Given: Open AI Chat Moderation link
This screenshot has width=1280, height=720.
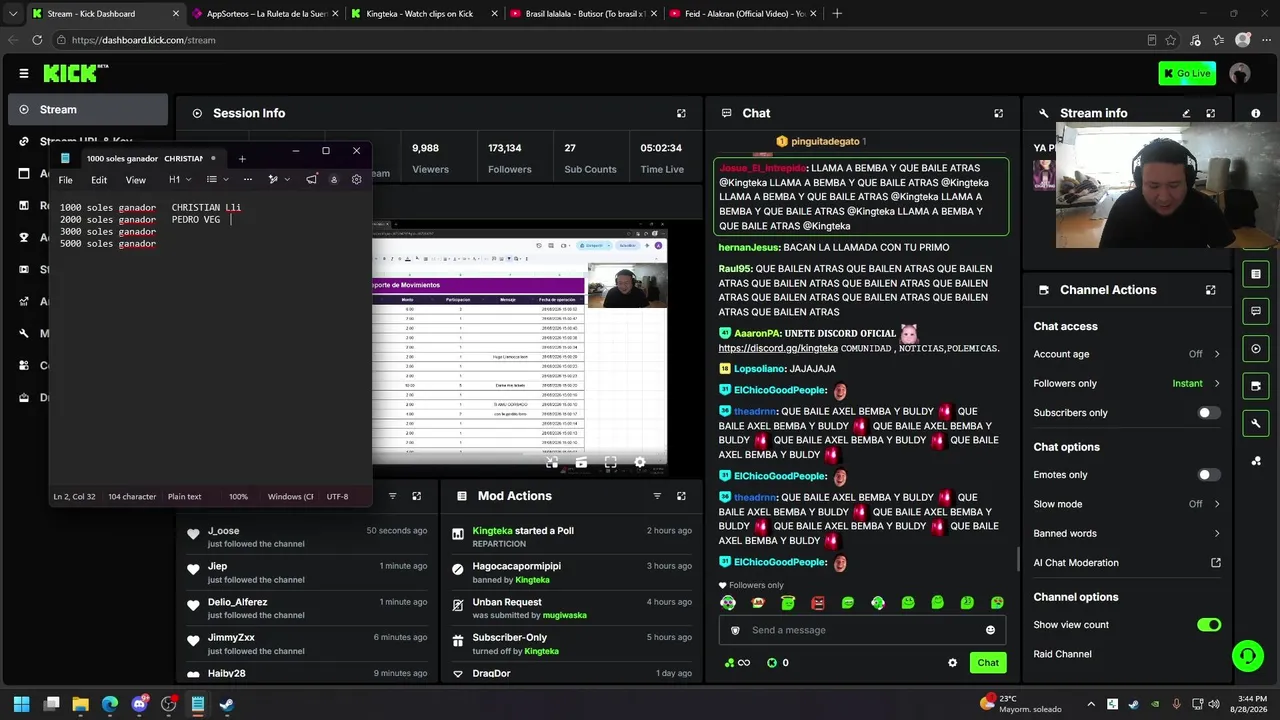Looking at the screenshot, I should point(1127,563).
